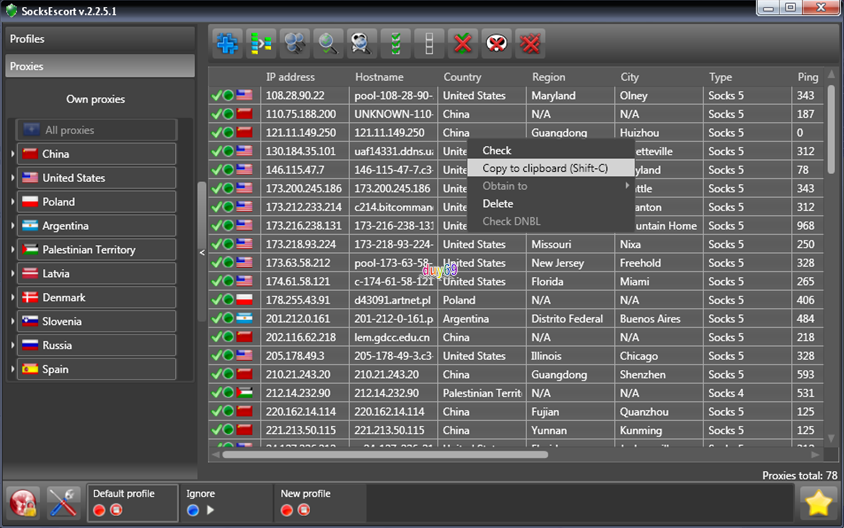Click the Socks 4 type cell
The width and height of the screenshot is (844, 528).
point(747,393)
